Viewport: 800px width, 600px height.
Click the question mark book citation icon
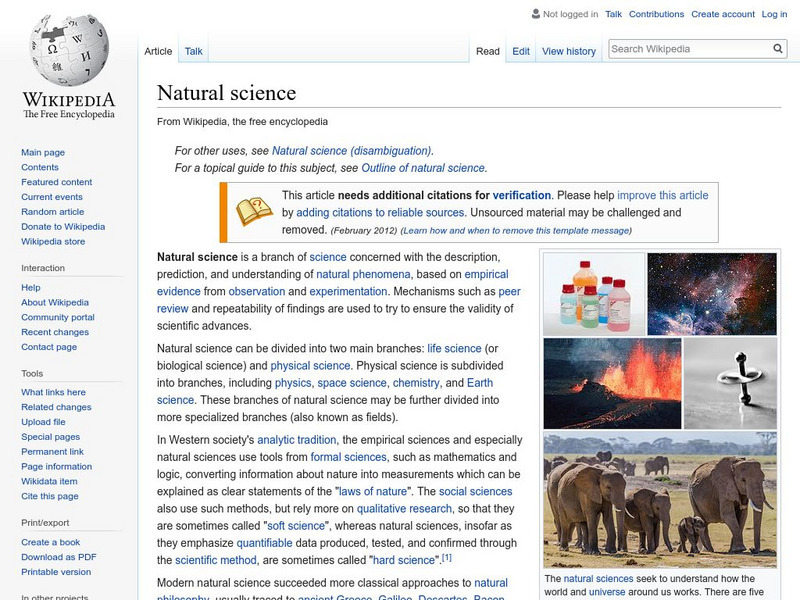253,211
